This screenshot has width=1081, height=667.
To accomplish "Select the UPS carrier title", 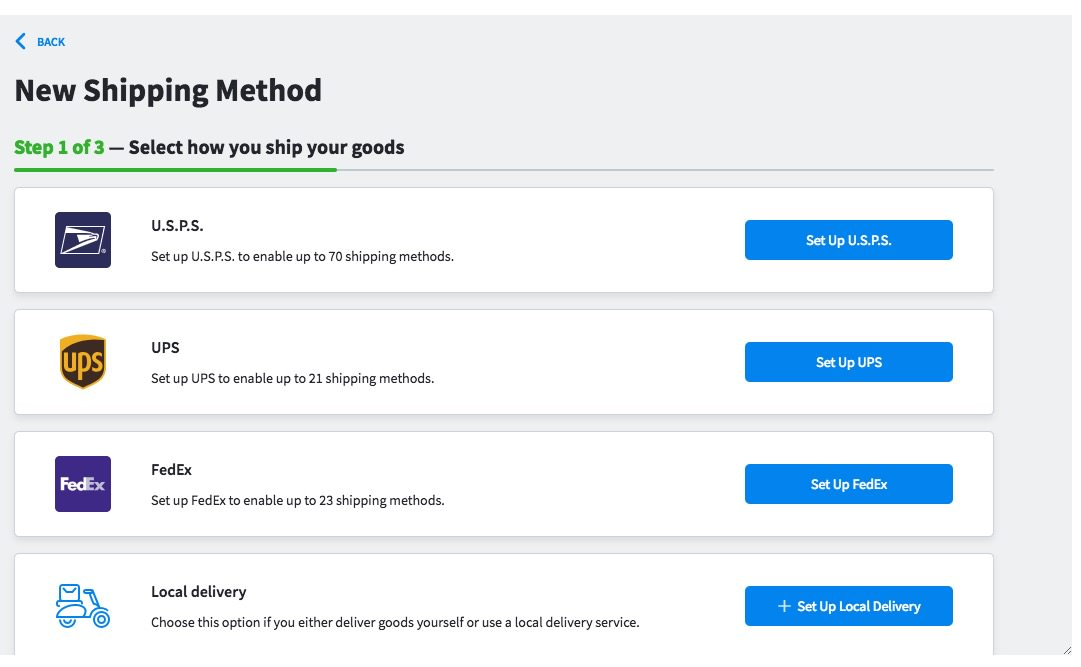I will 165,348.
